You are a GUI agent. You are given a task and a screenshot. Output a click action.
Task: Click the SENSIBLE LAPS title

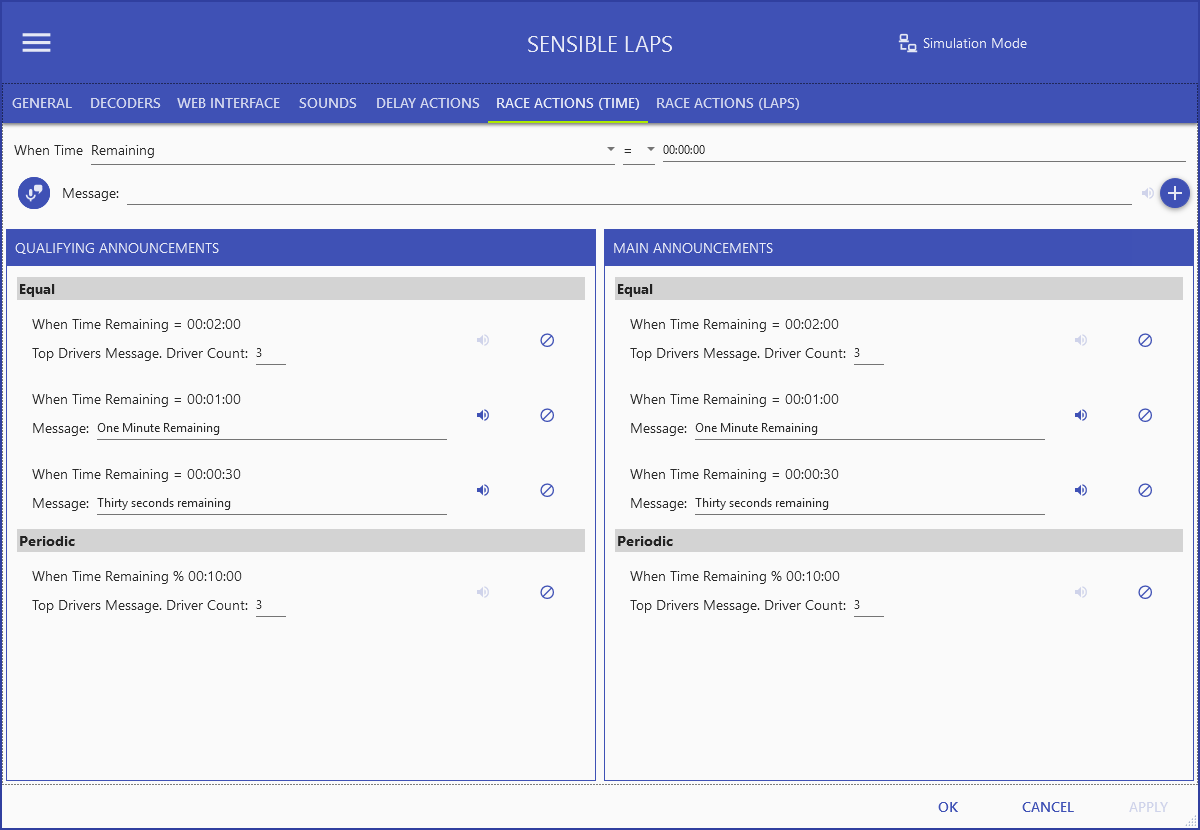coord(600,44)
